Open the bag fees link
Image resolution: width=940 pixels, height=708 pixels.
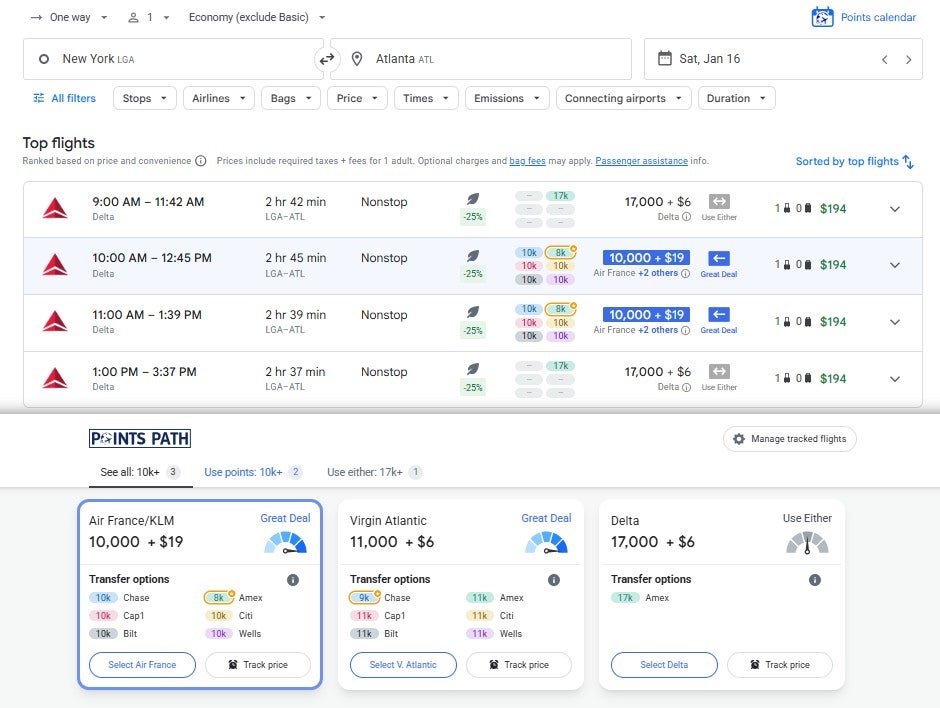click(x=528, y=161)
